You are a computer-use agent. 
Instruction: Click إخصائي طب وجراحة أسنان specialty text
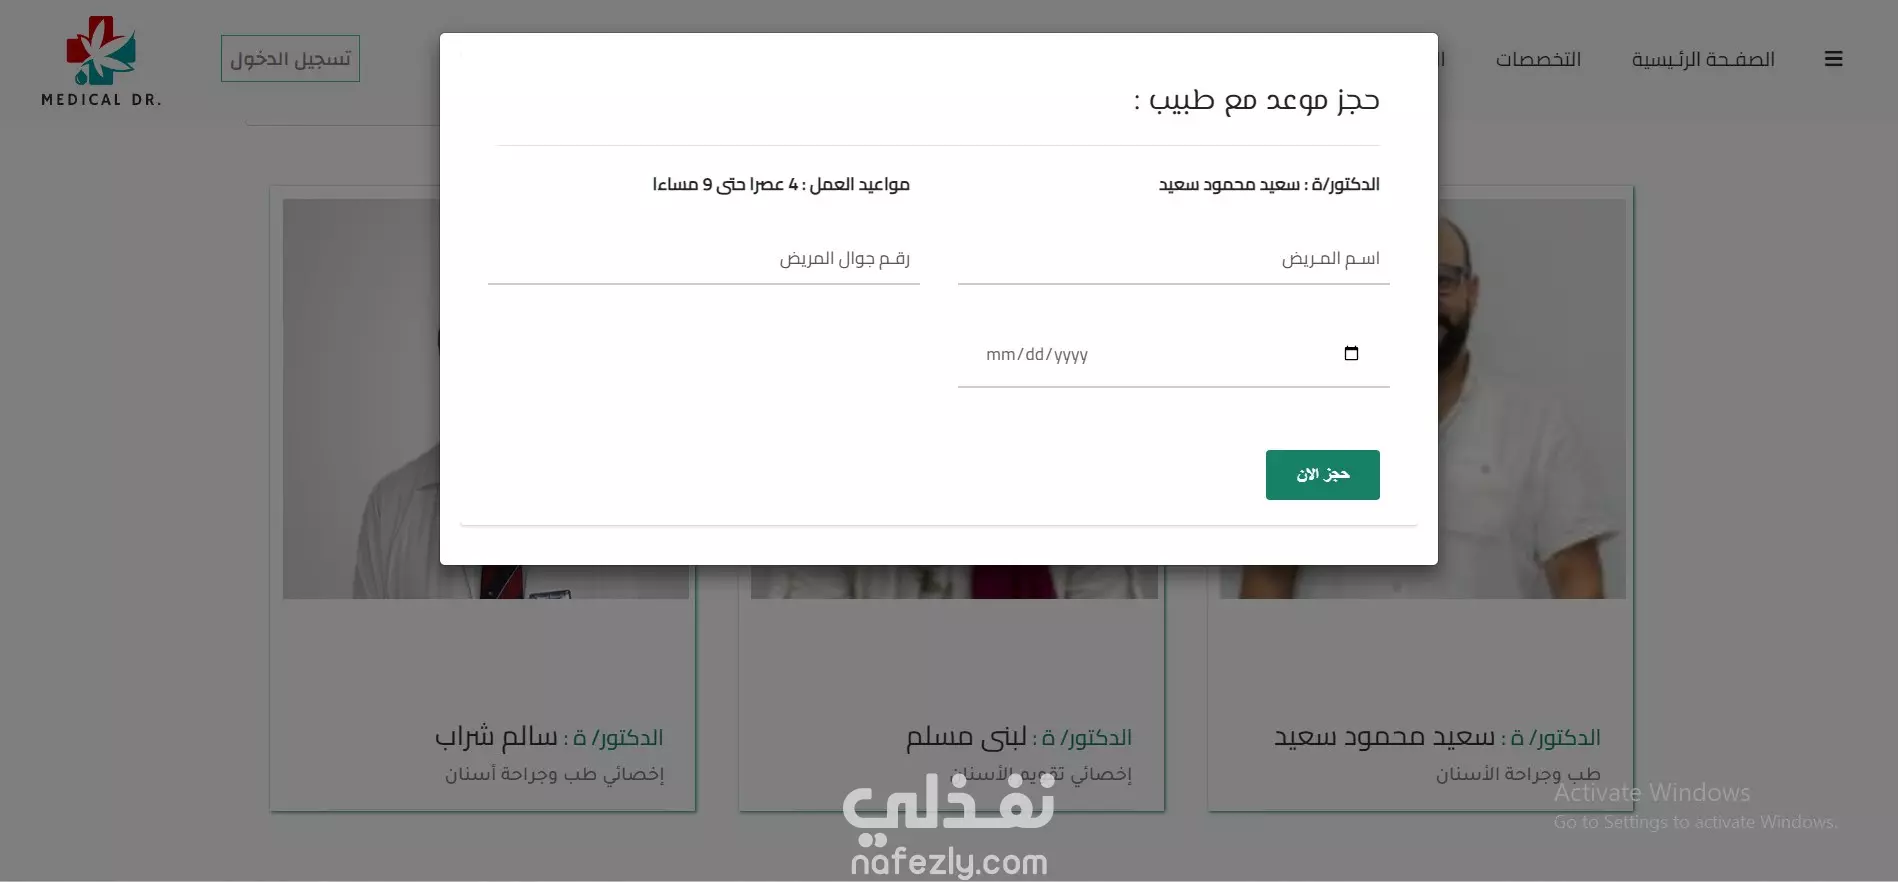(554, 774)
